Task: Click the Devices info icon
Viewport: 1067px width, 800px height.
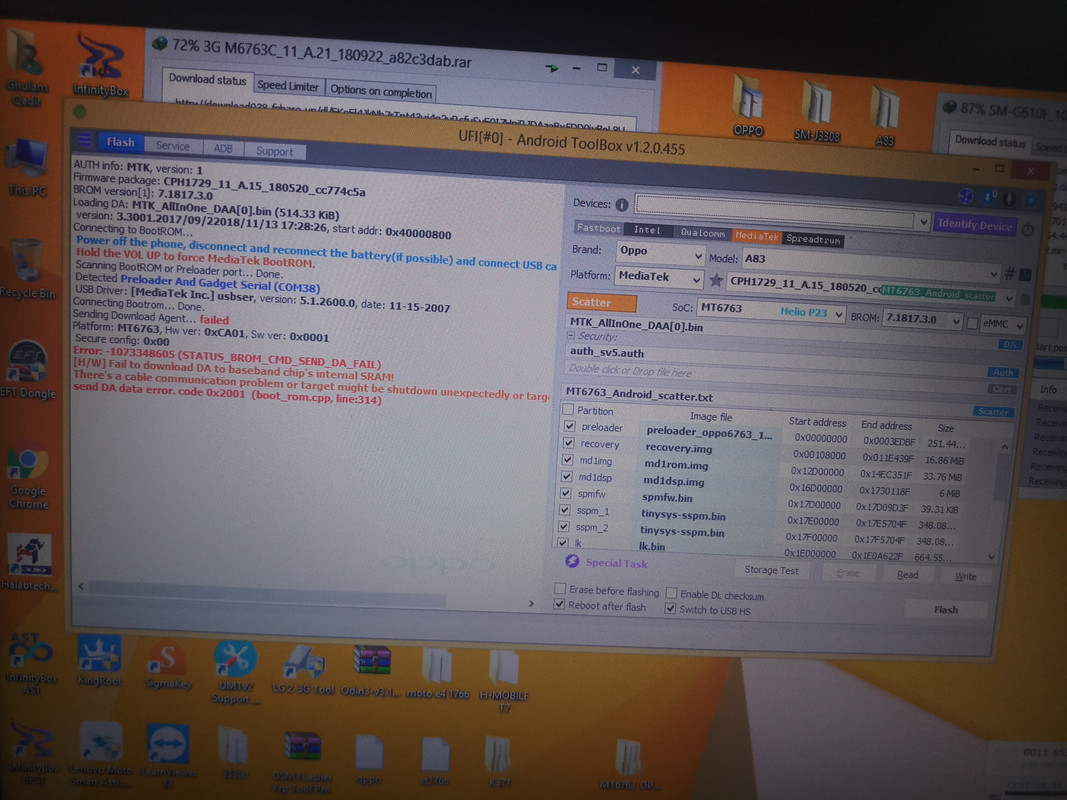Action: tap(622, 205)
